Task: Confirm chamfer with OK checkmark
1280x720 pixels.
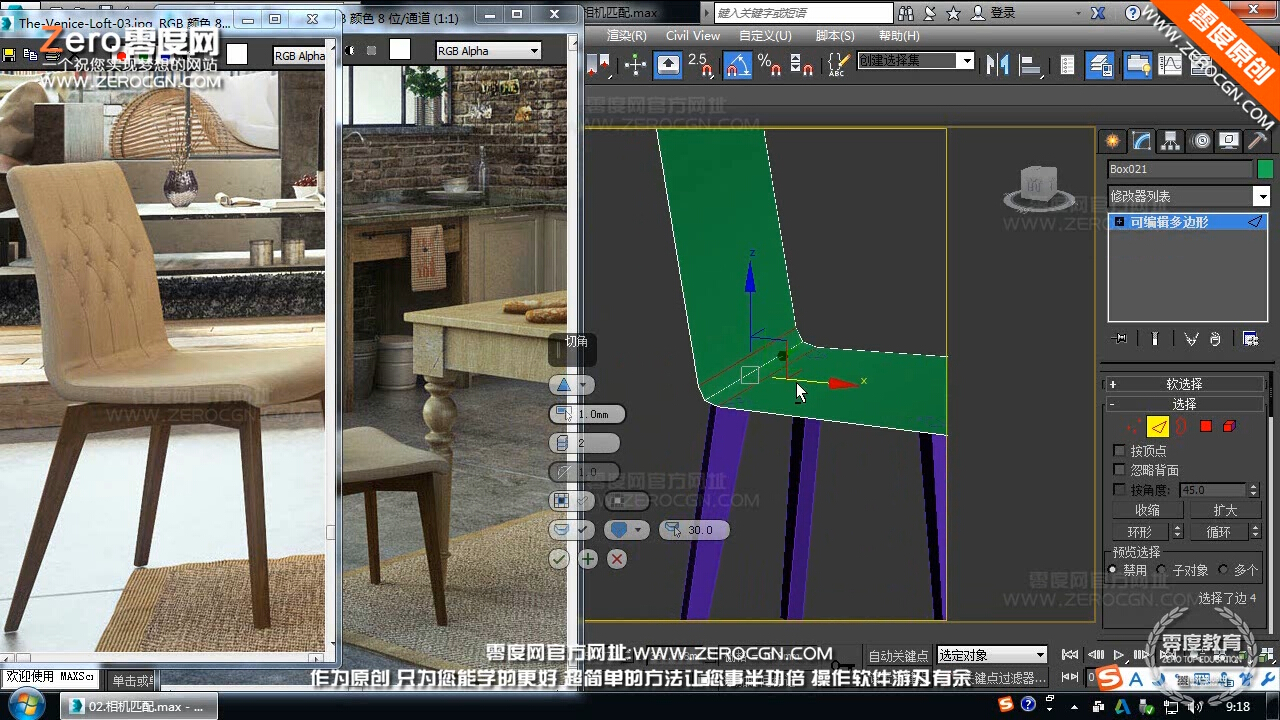Action: point(559,559)
